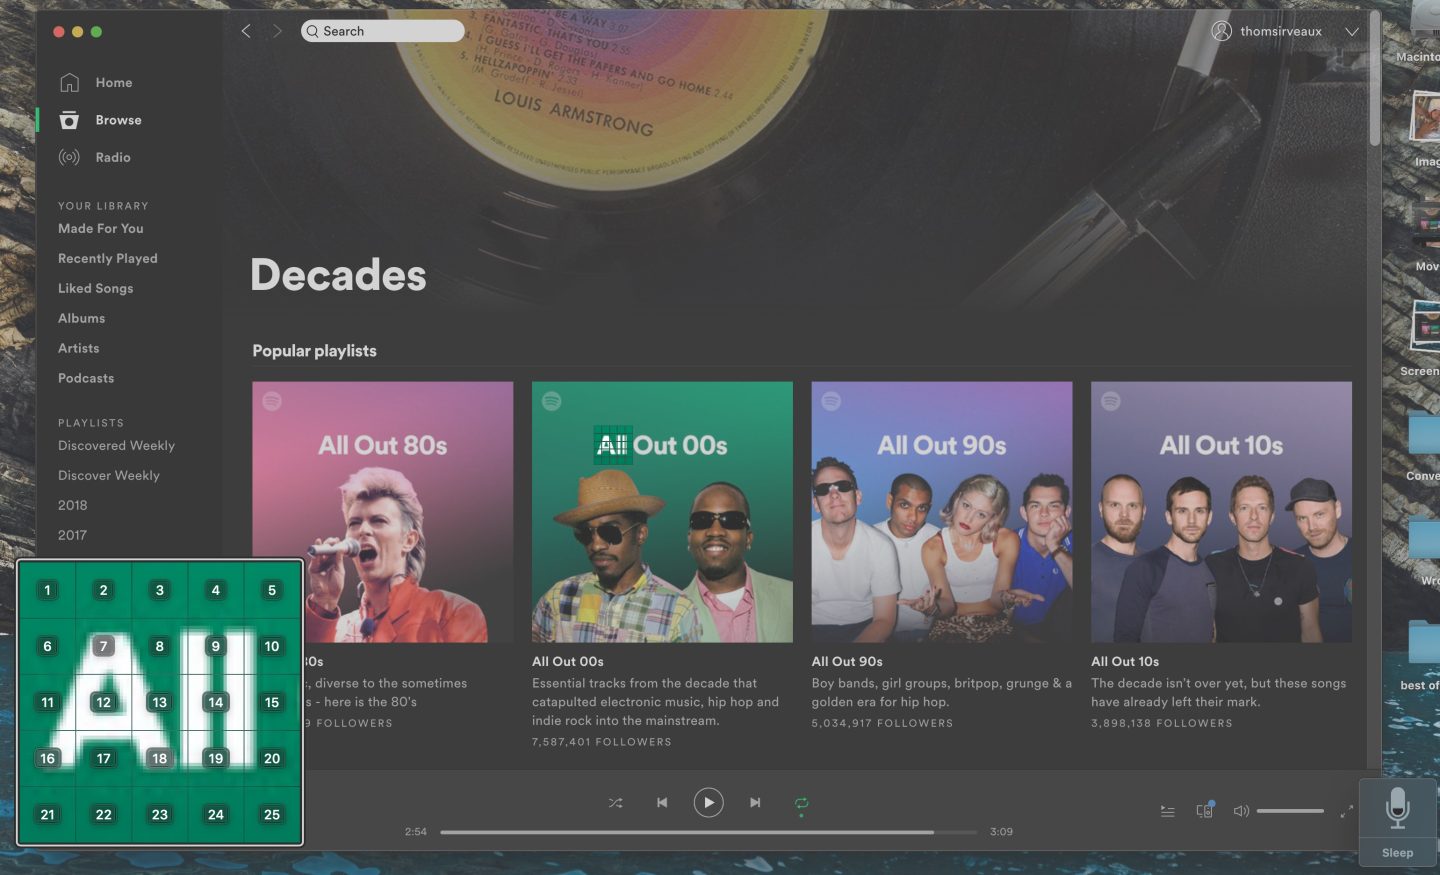Skip to the next track

coord(755,803)
